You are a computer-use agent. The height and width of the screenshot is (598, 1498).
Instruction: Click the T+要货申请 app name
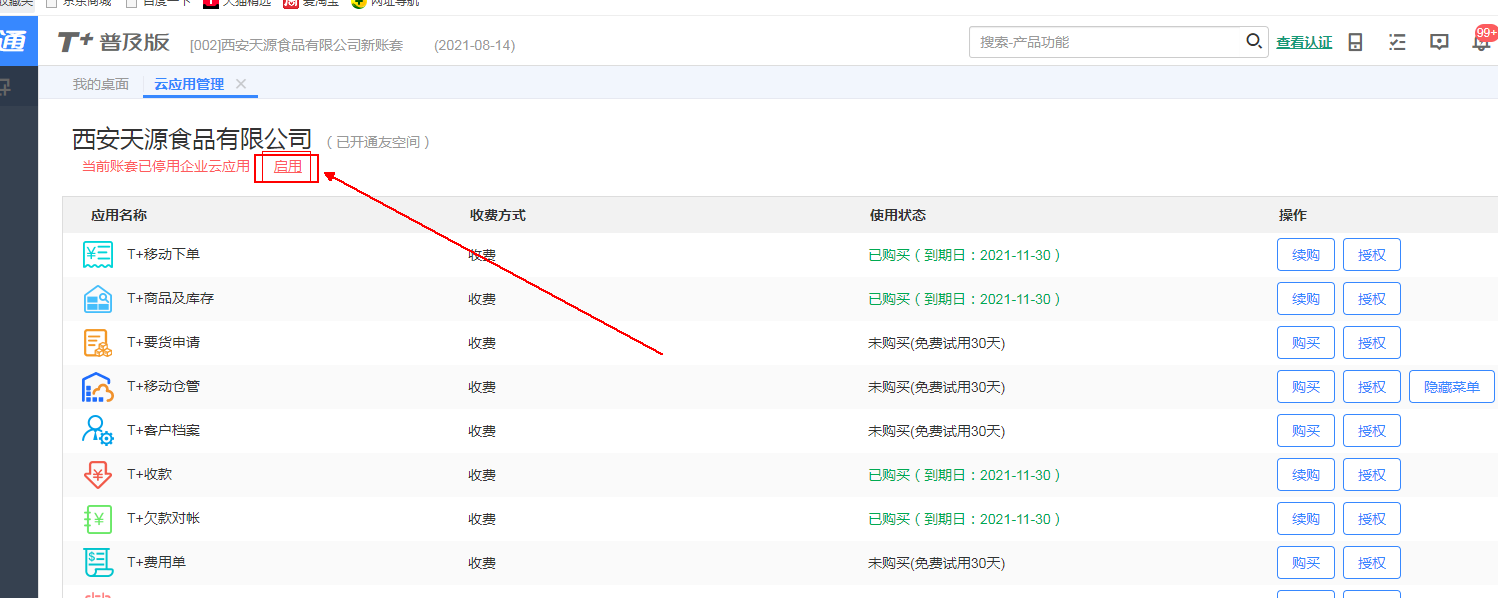pos(163,342)
